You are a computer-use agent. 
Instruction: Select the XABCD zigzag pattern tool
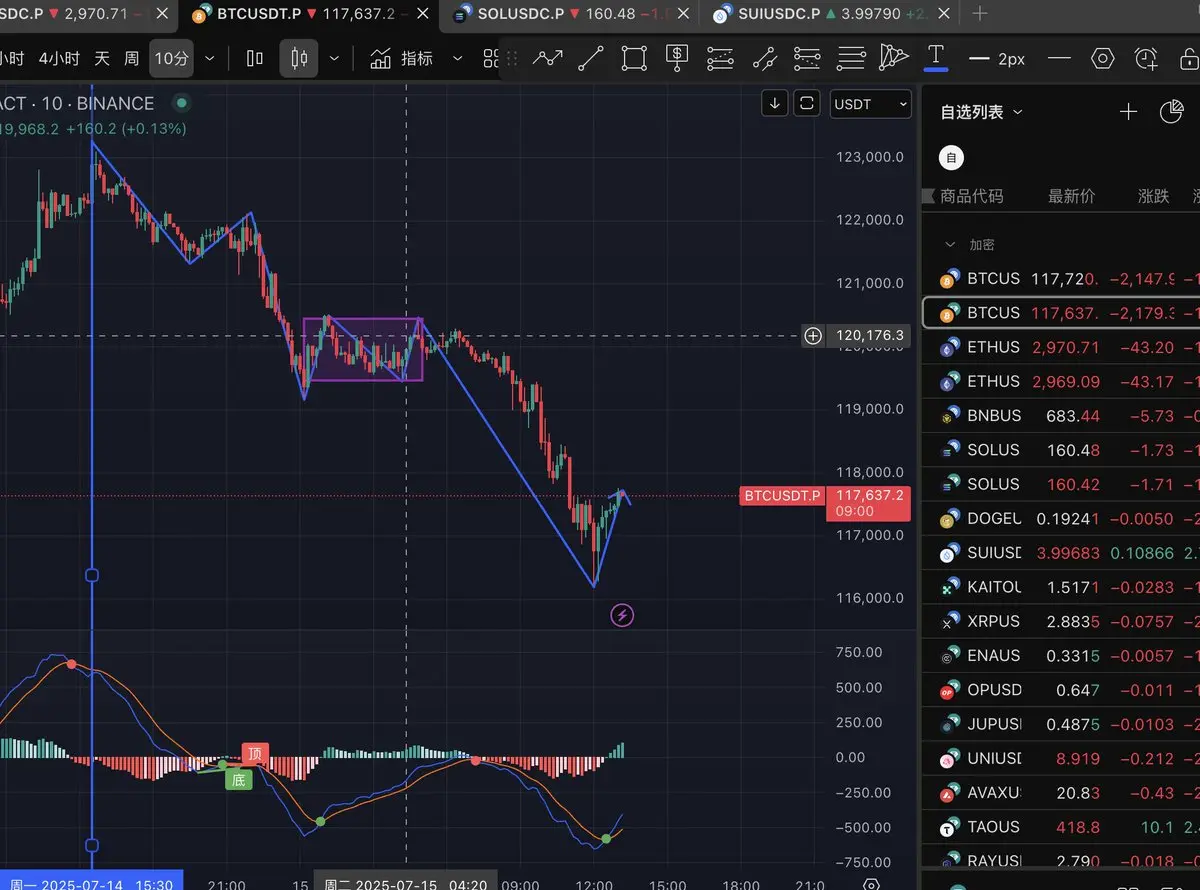(x=548, y=58)
